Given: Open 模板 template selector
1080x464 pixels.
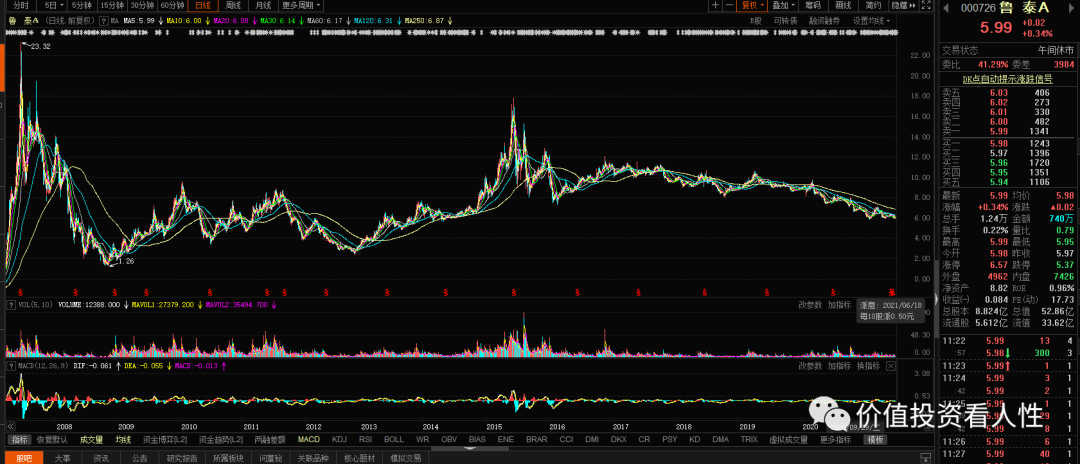Looking at the screenshot, I should coord(875,439).
